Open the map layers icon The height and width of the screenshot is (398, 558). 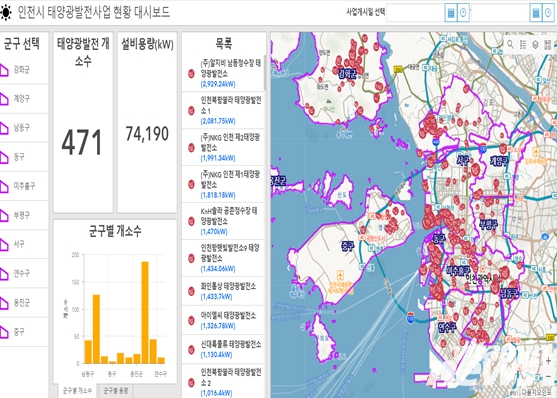[535, 44]
